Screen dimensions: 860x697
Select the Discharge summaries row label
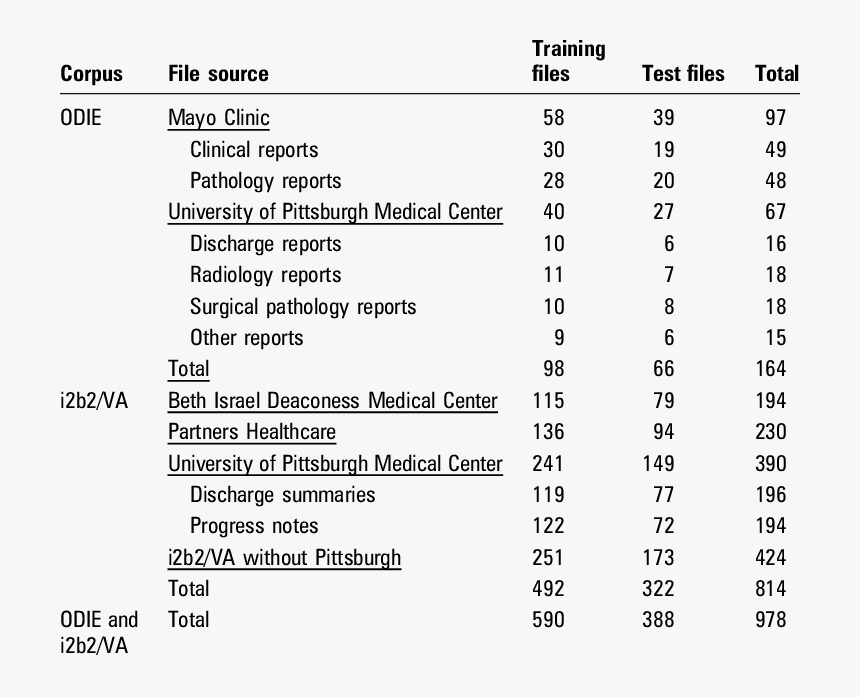click(282, 495)
